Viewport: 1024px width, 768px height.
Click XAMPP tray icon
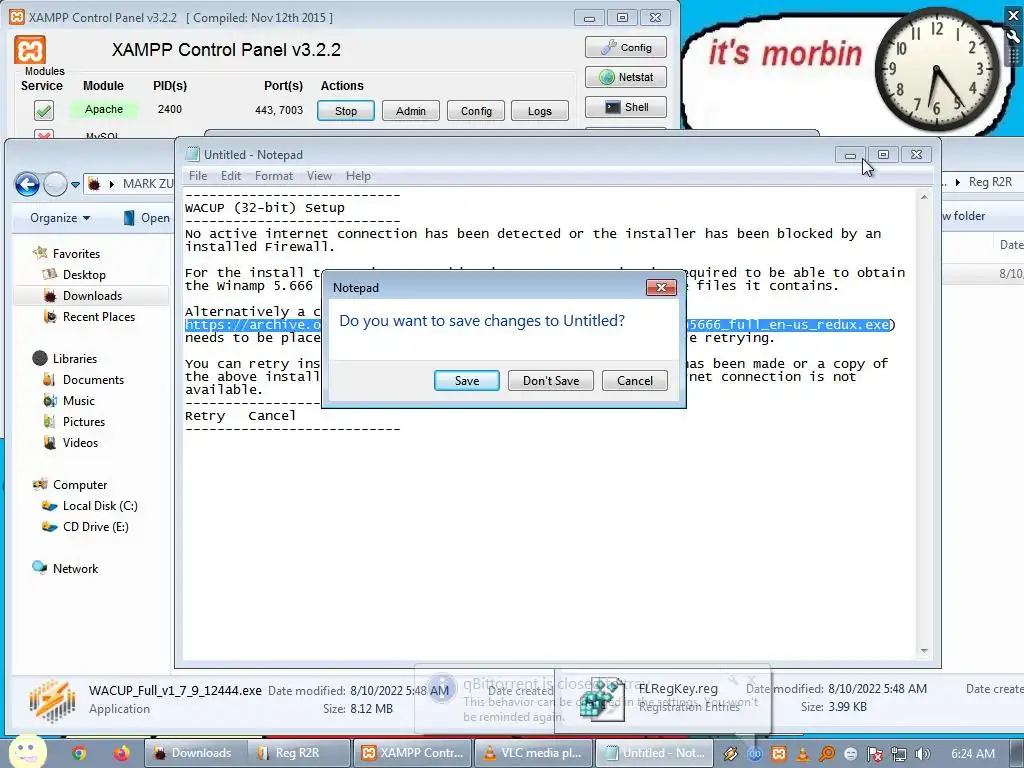778,754
